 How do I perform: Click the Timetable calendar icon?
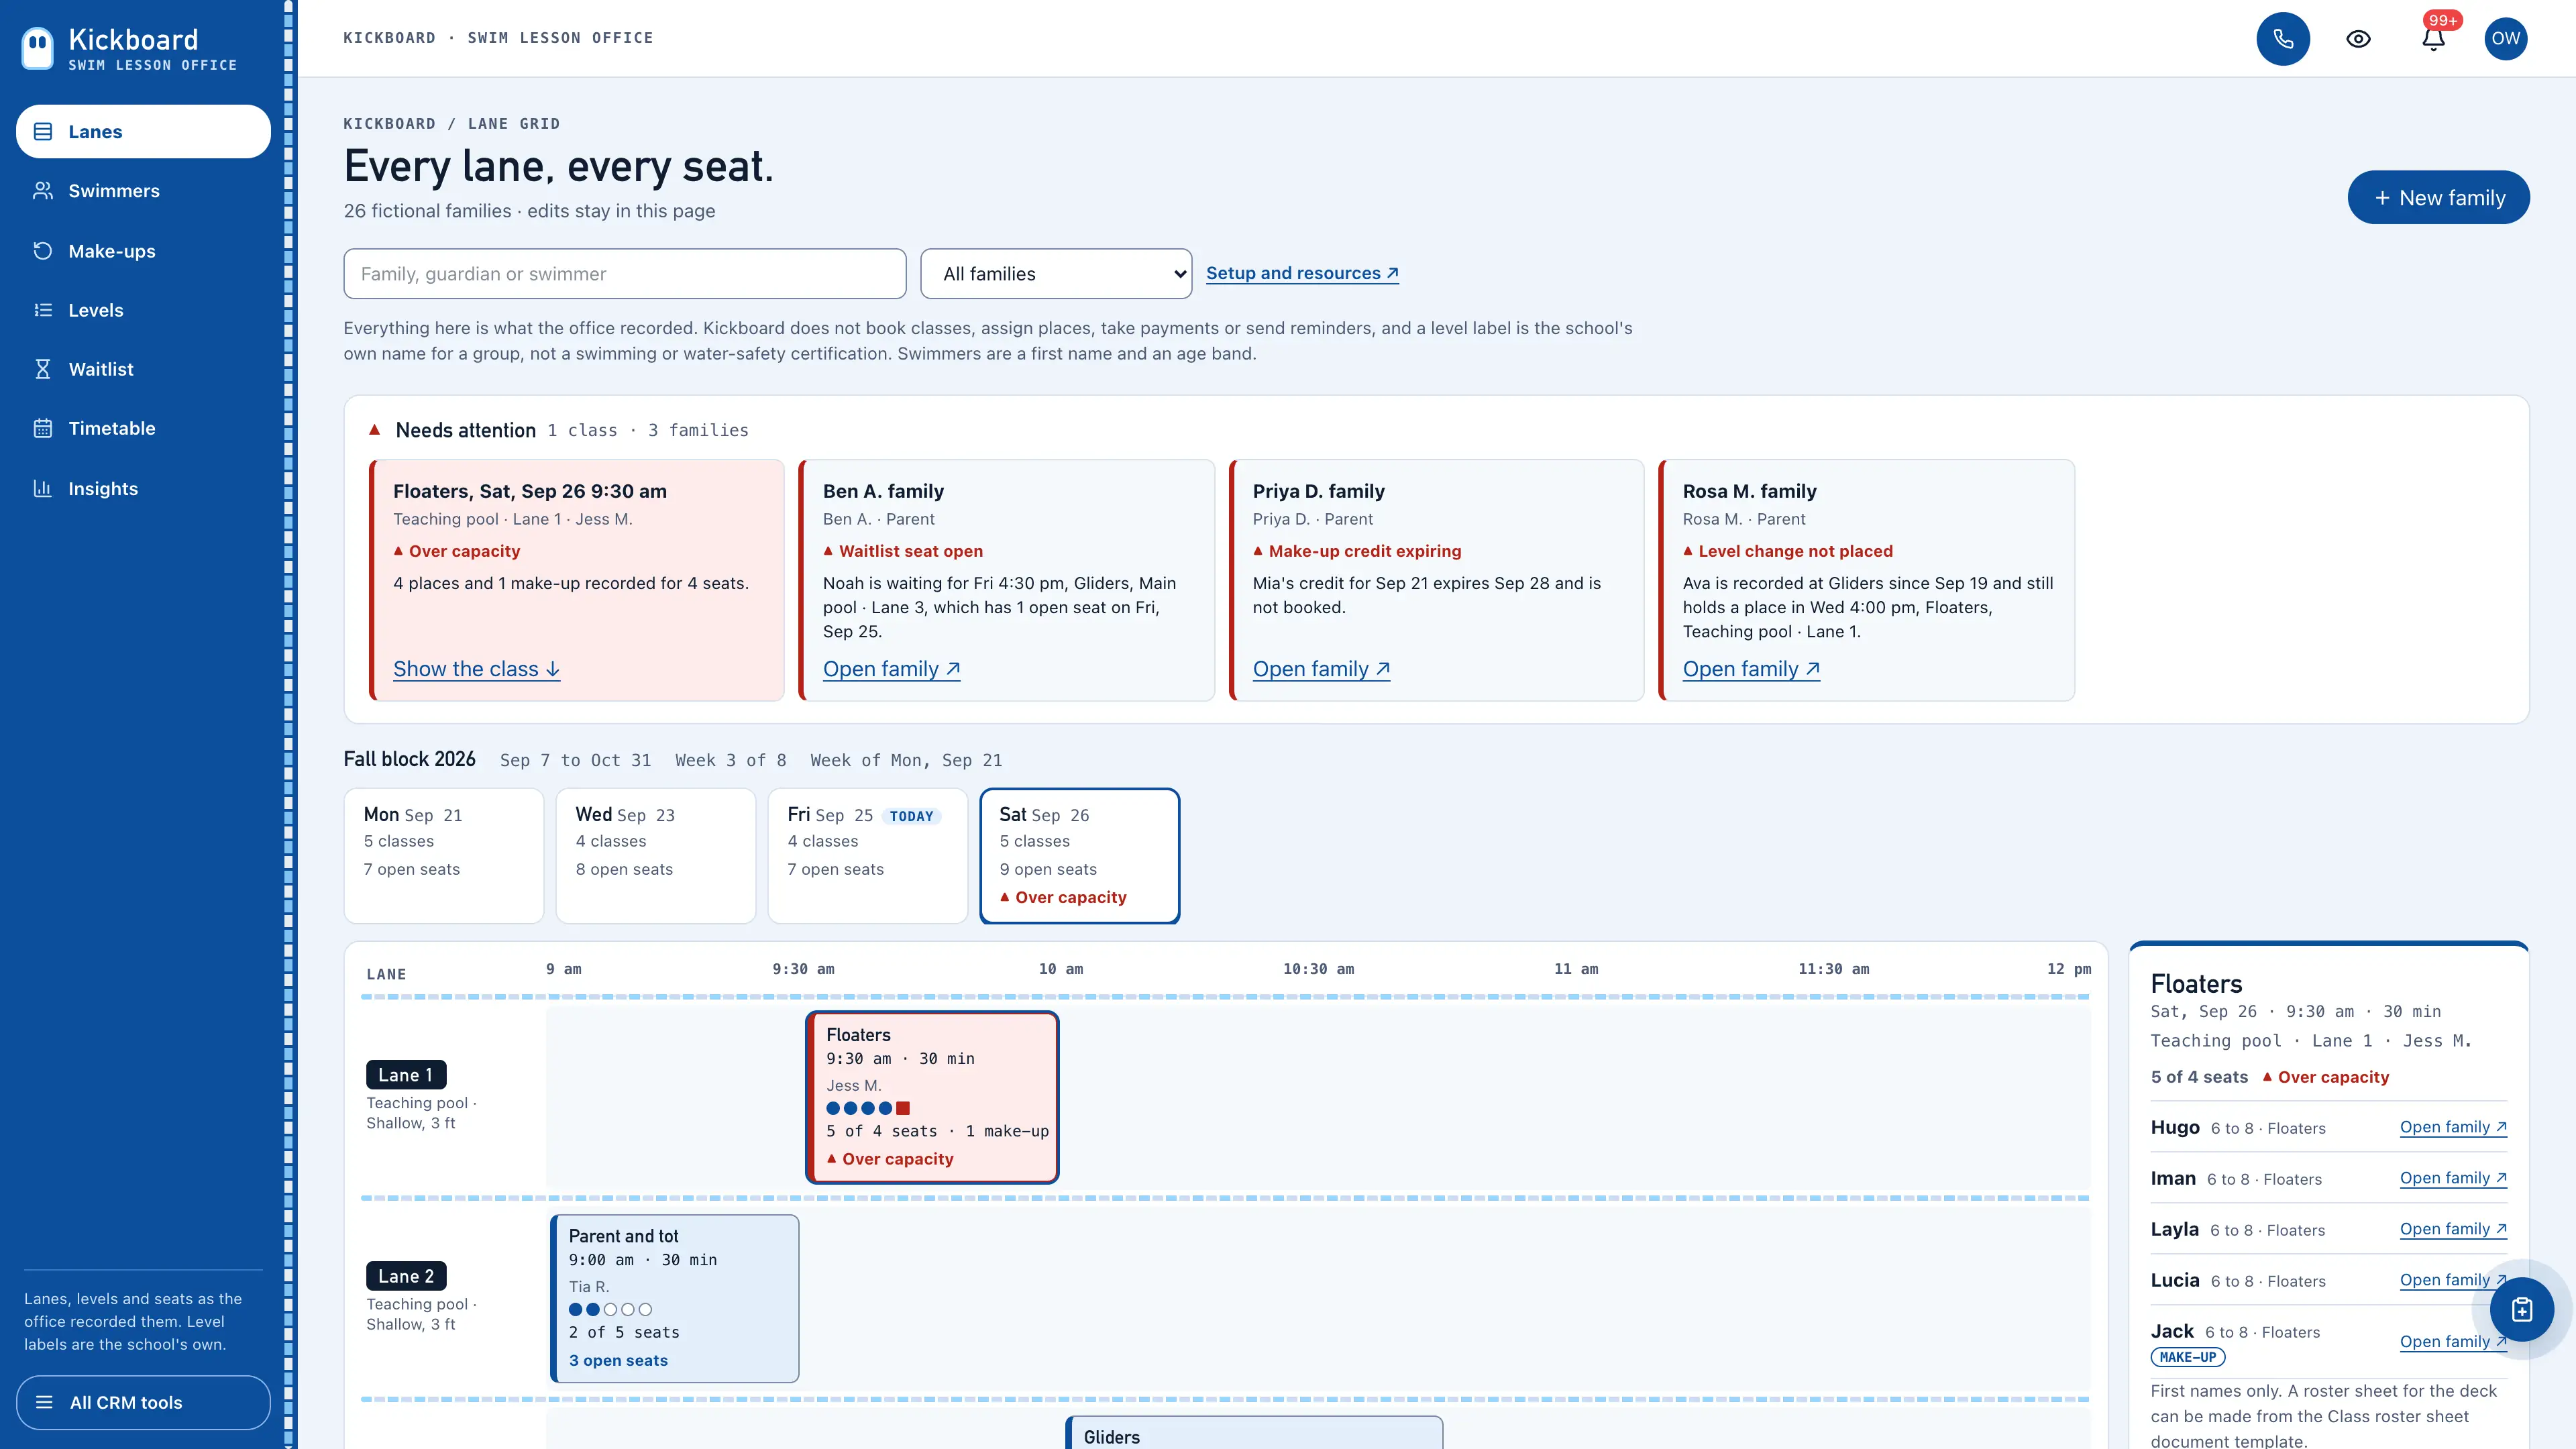tap(42, 428)
